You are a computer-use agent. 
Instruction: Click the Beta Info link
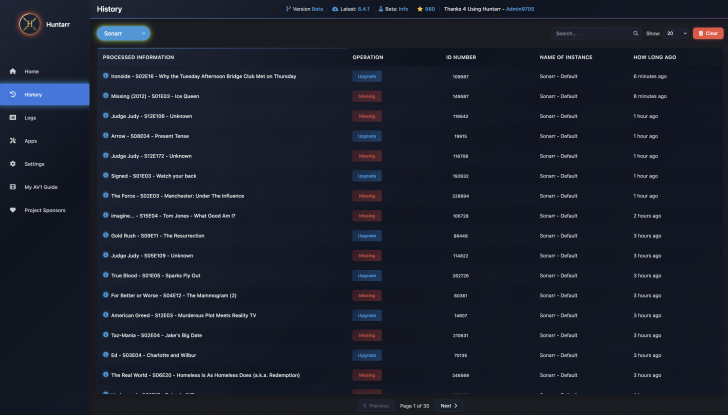[x=393, y=9]
